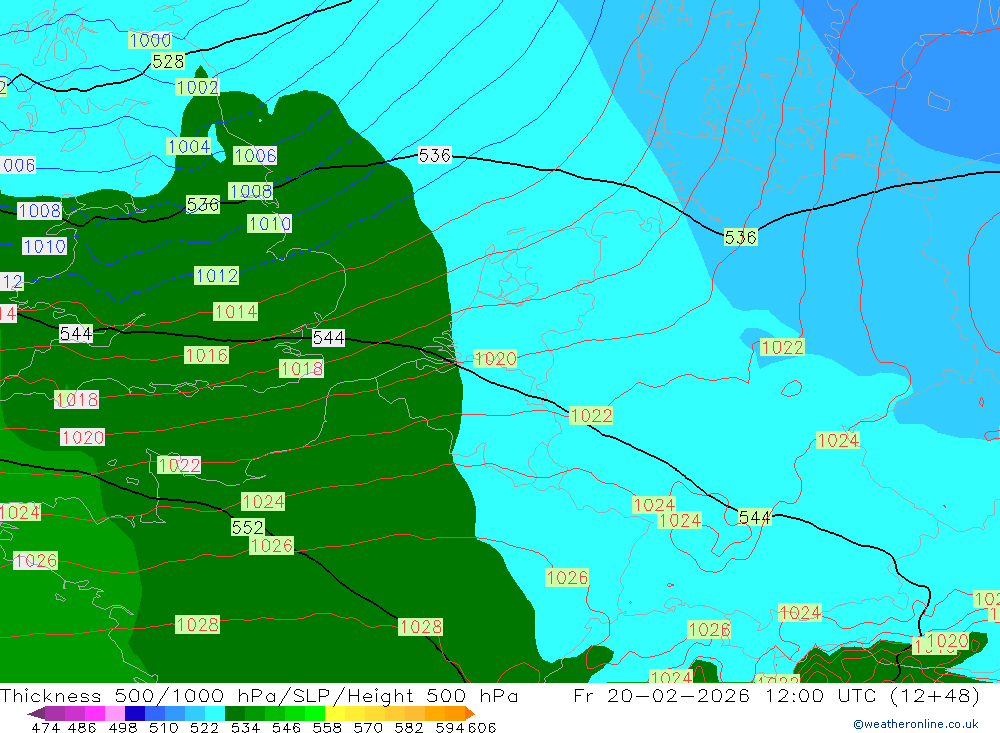Click the 1000 isobar label
Image resolution: width=1000 pixels, height=733 pixels.
[151, 40]
